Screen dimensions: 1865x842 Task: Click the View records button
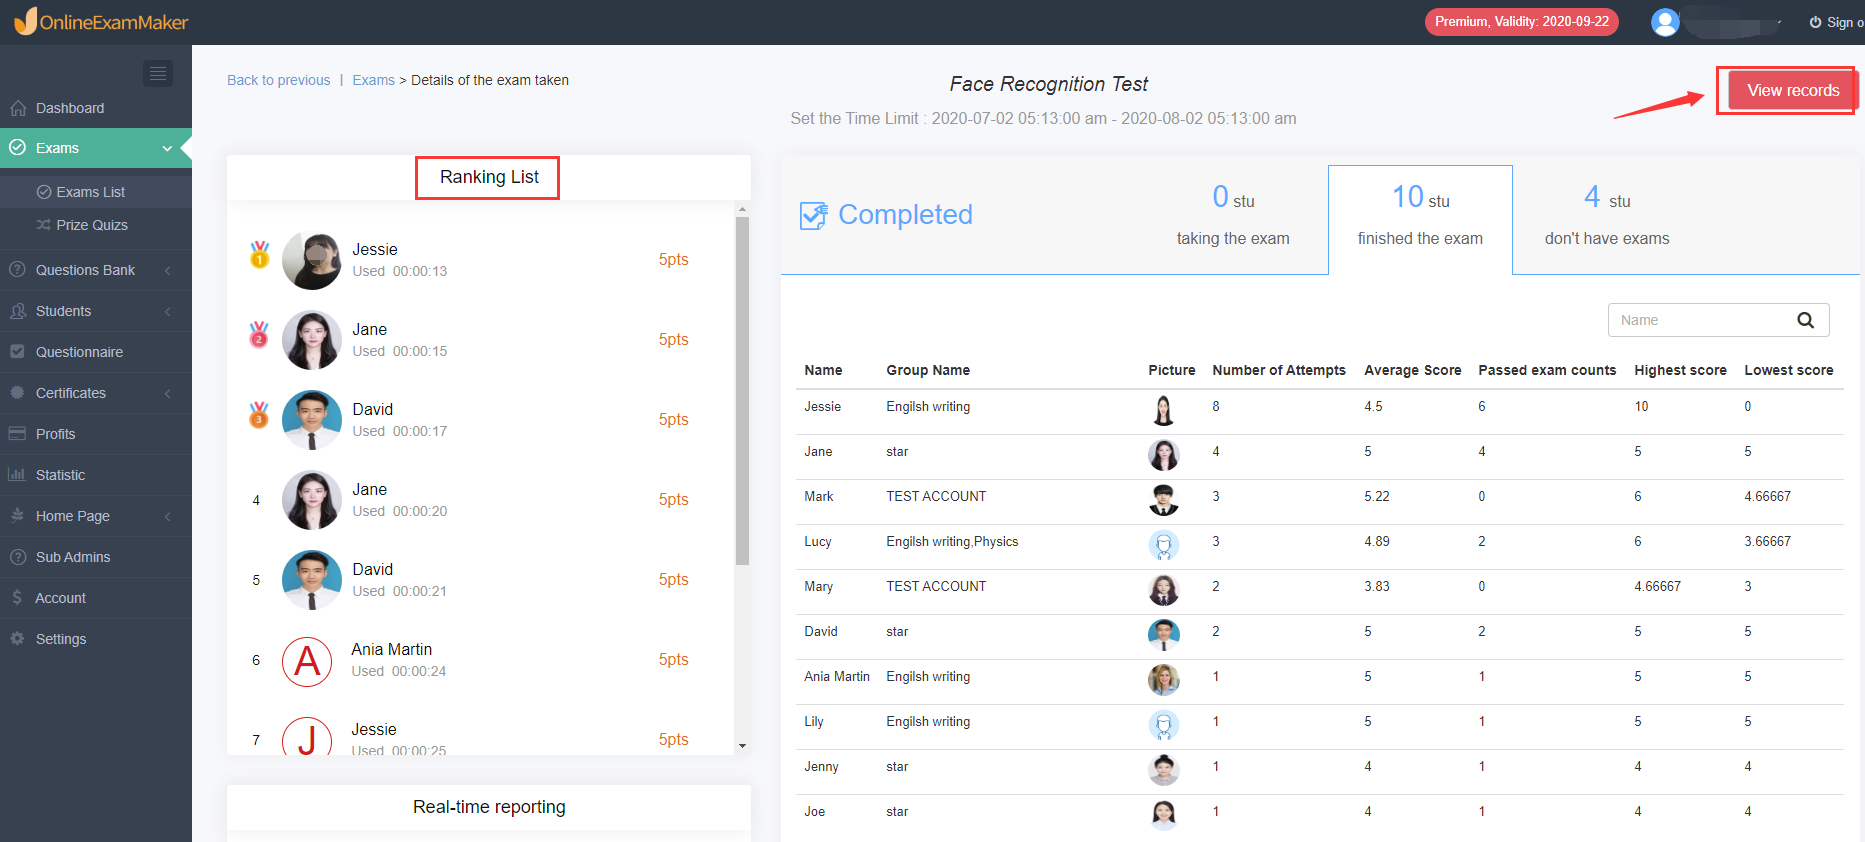click(x=1793, y=91)
